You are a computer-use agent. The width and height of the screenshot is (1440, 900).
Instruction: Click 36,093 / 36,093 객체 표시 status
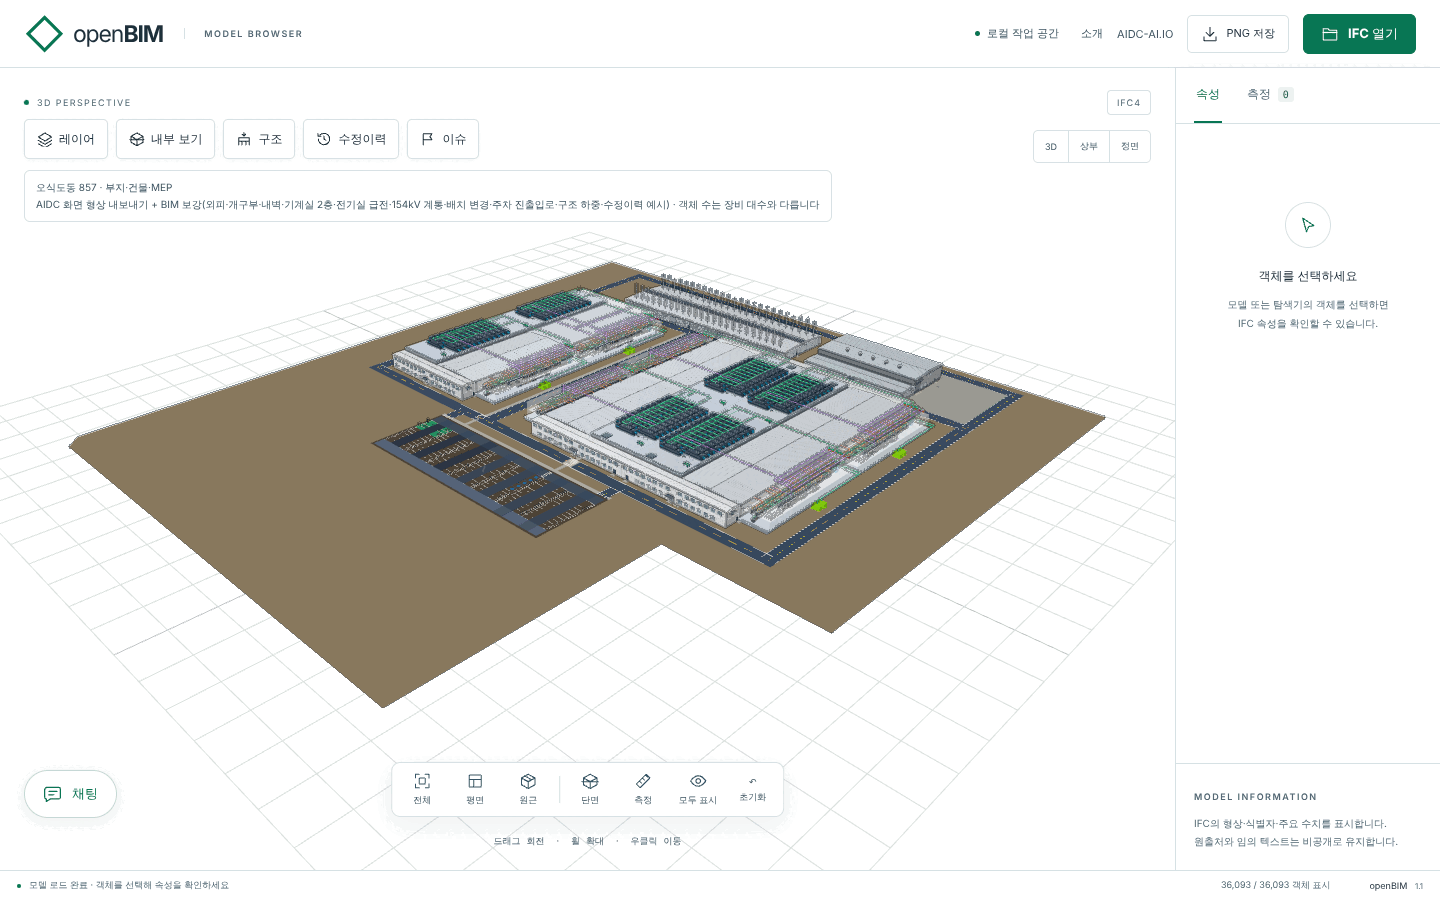pyautogui.click(x=1275, y=885)
